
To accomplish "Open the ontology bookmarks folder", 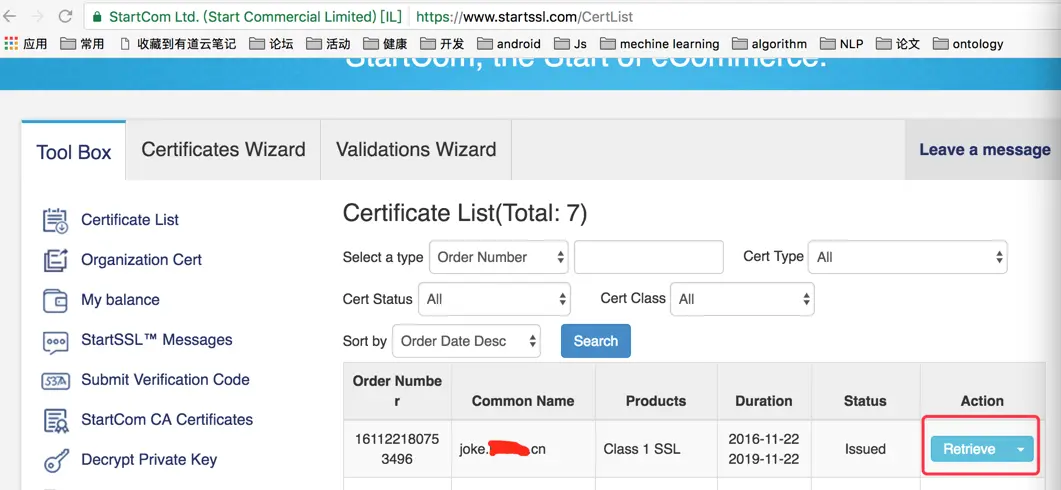I will click(x=968, y=44).
